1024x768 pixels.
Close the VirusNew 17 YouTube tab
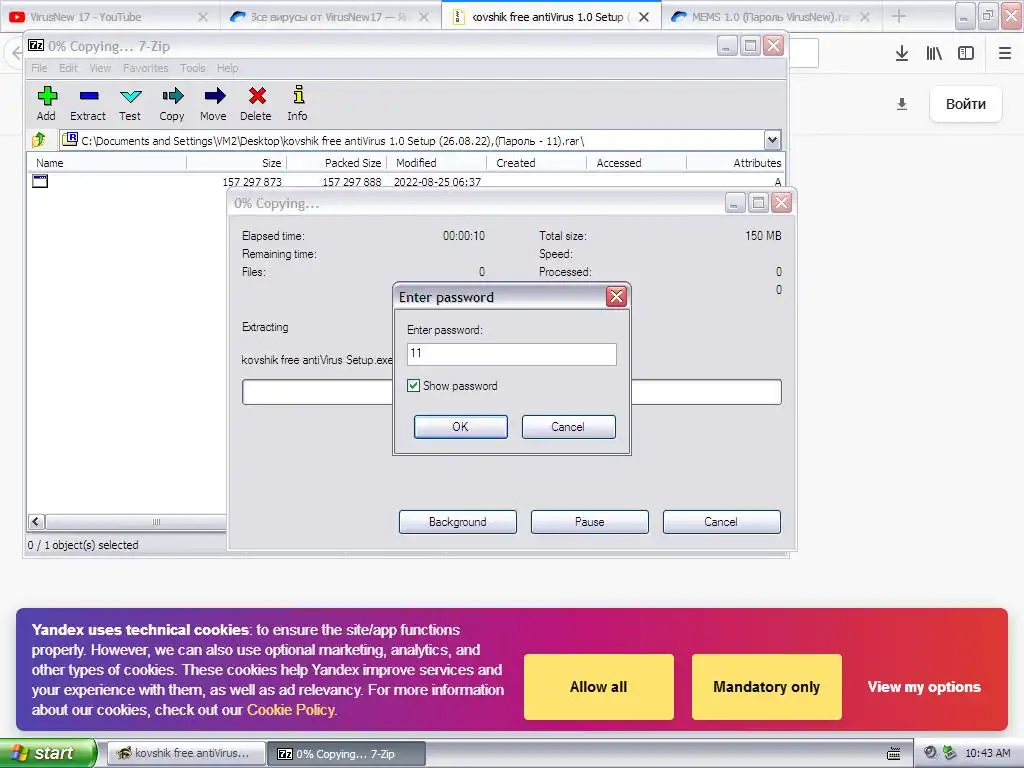(202, 17)
